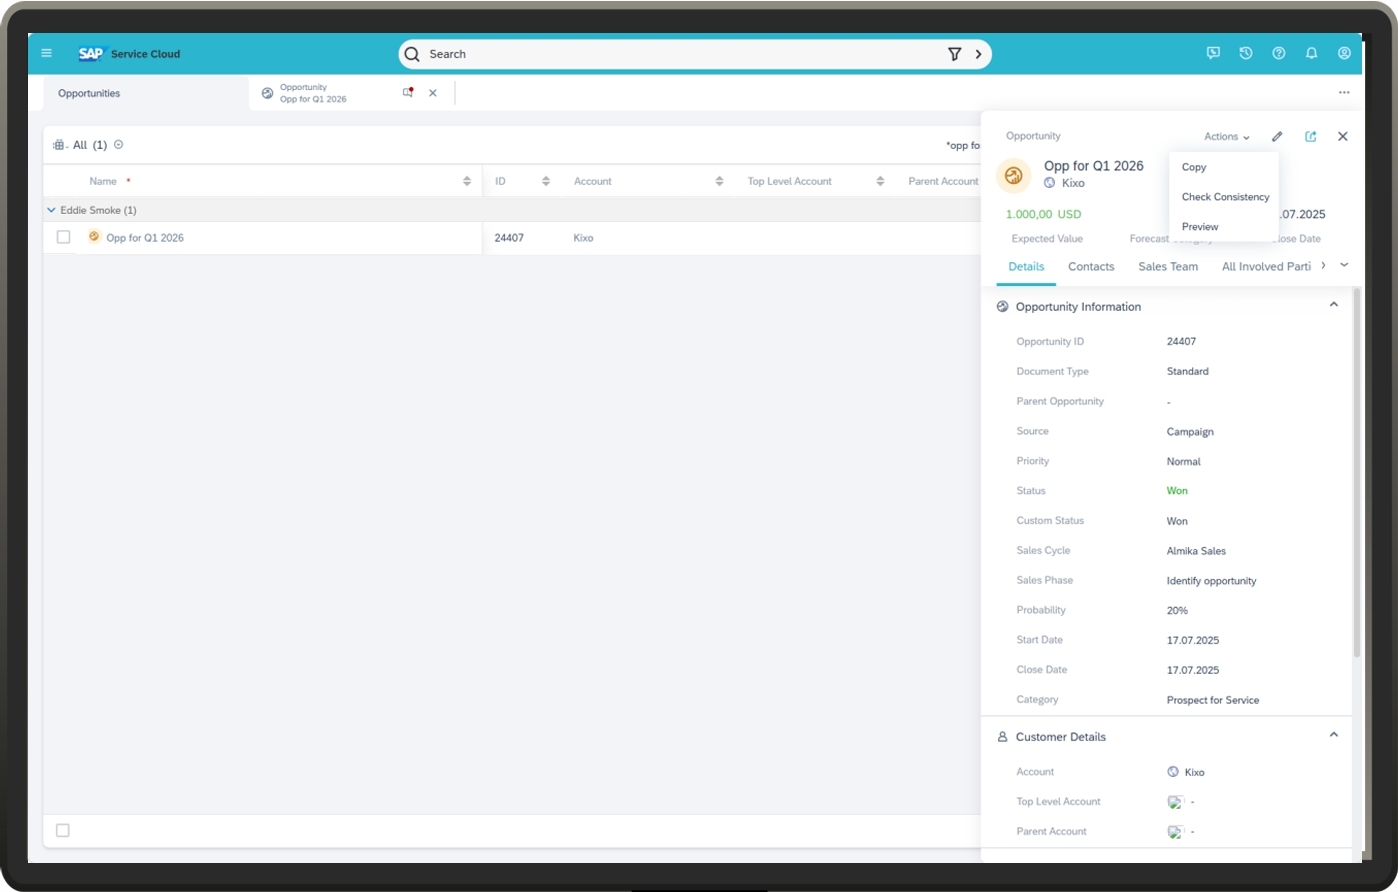Open the help question mark icon
Image resolution: width=1398 pixels, height=892 pixels.
tap(1279, 53)
